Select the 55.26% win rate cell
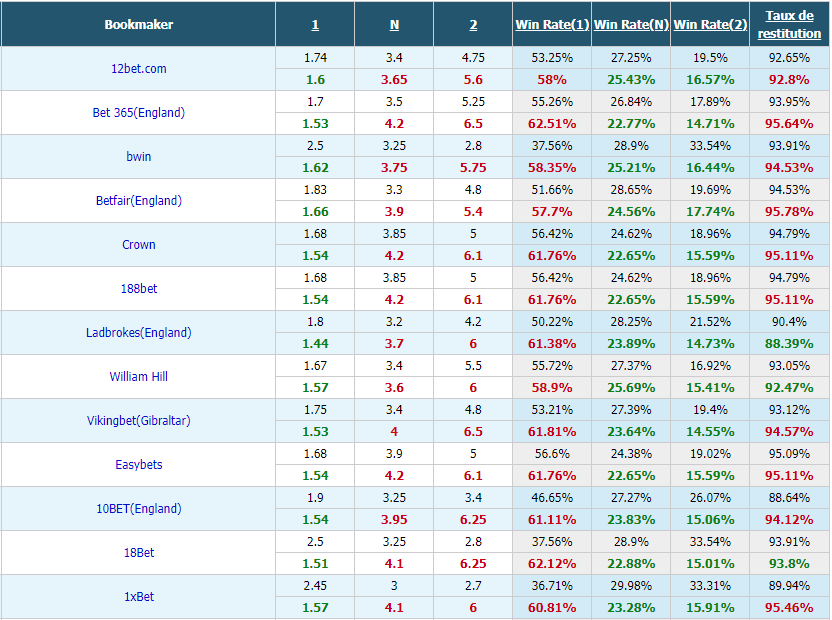This screenshot has width=832, height=620. point(552,102)
